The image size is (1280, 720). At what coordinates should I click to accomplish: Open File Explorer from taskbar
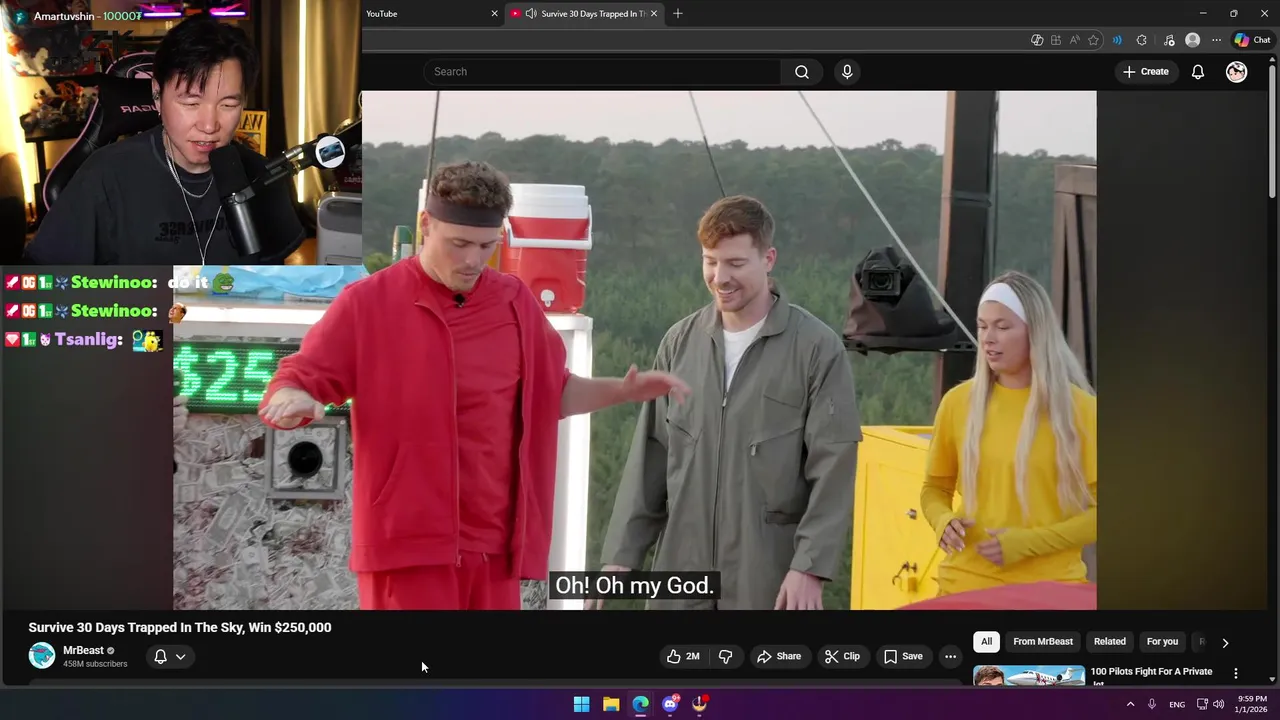click(x=611, y=704)
